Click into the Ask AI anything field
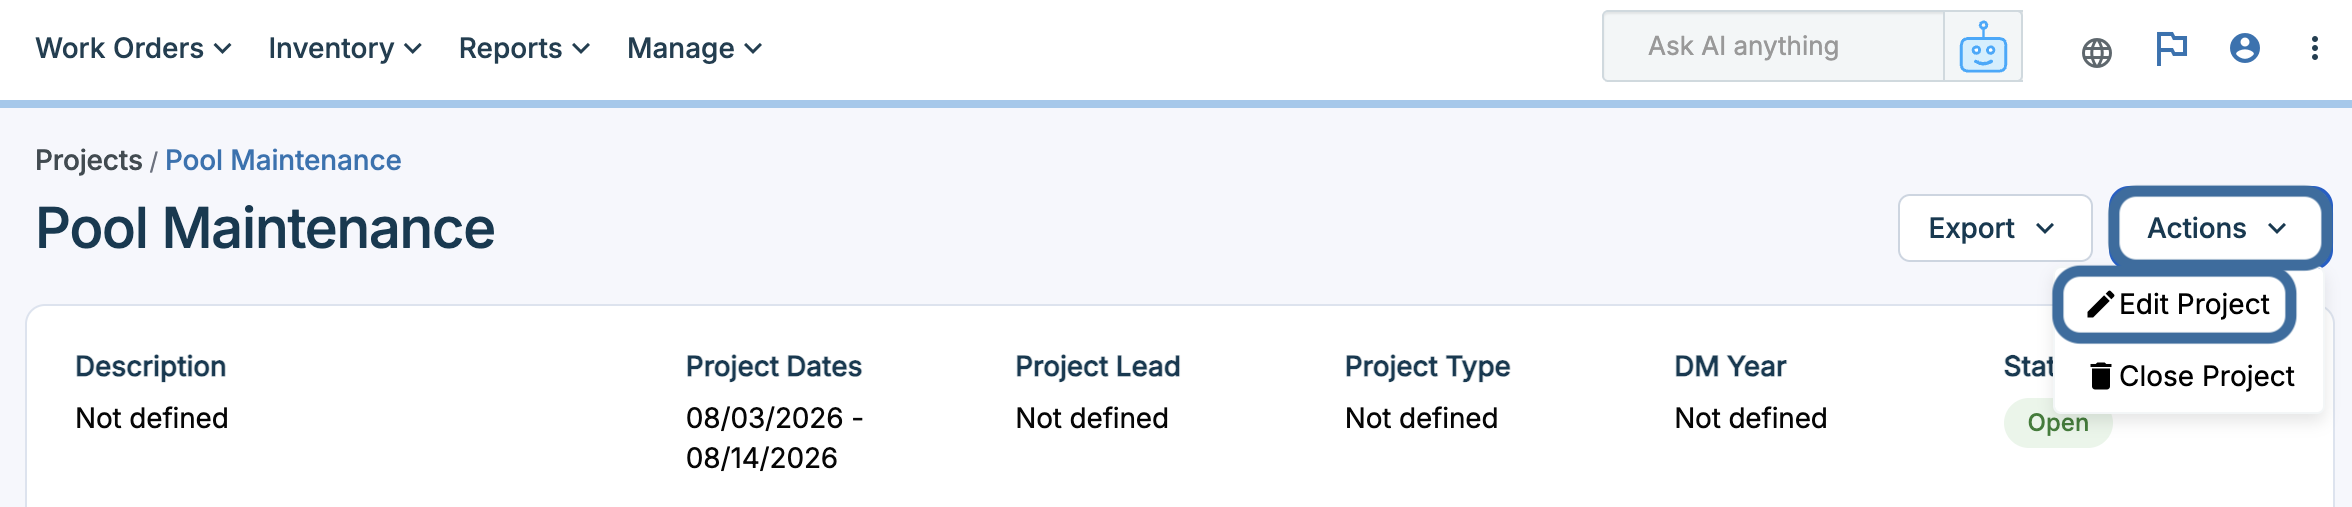 [1774, 46]
